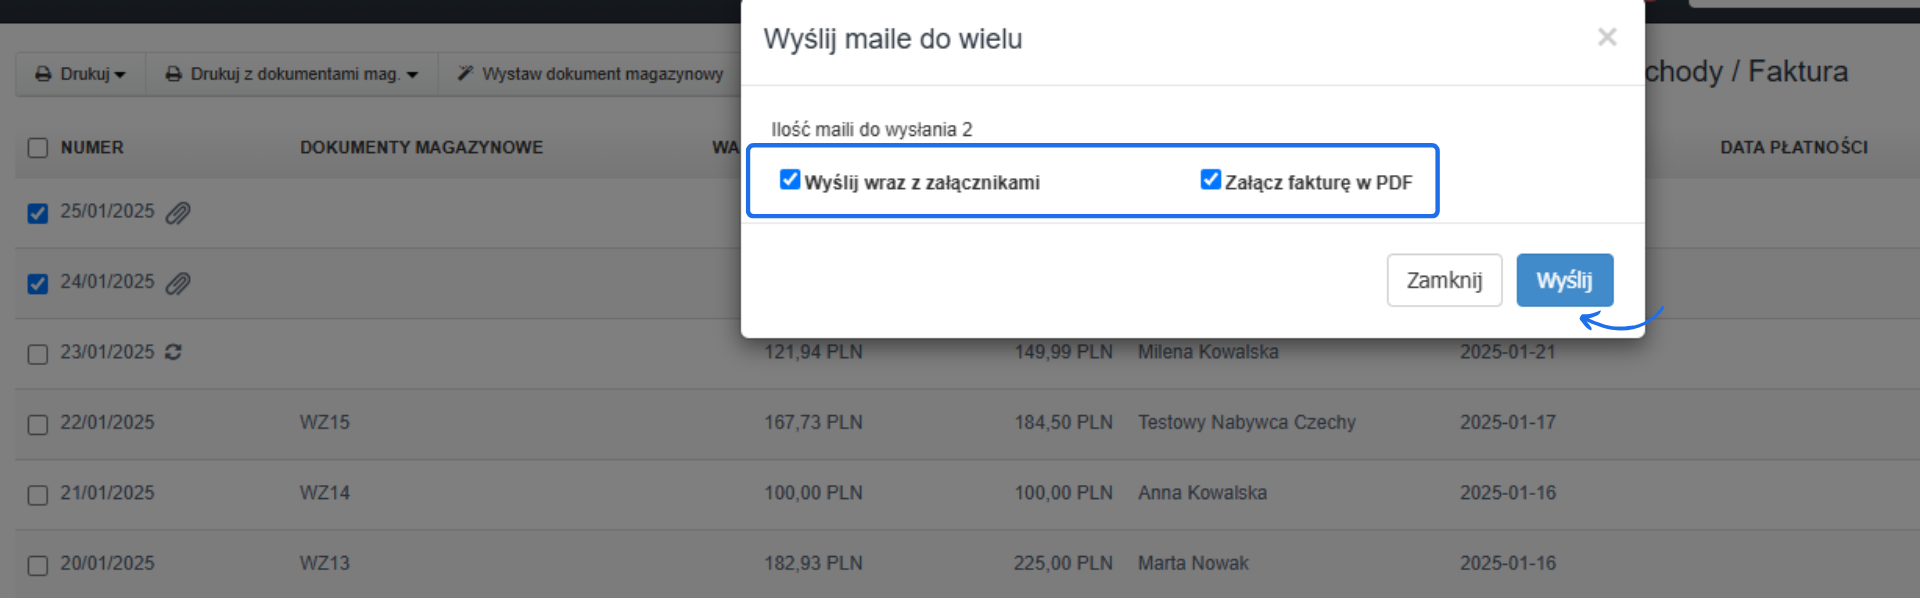Click the recurring icon beside invoice 23/01/2025

[174, 352]
